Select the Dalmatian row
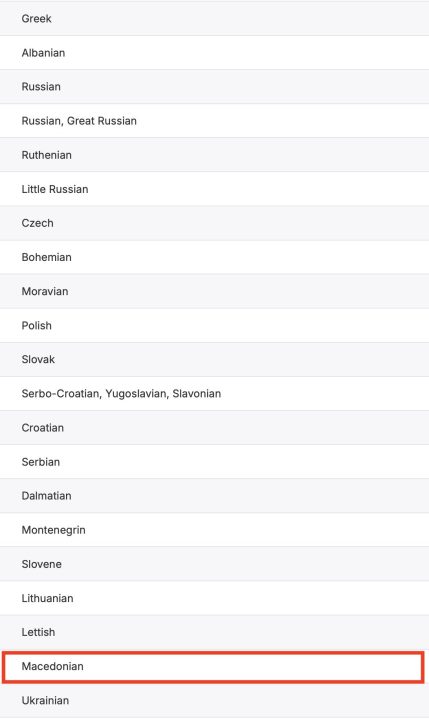429x720 pixels. click(214, 495)
